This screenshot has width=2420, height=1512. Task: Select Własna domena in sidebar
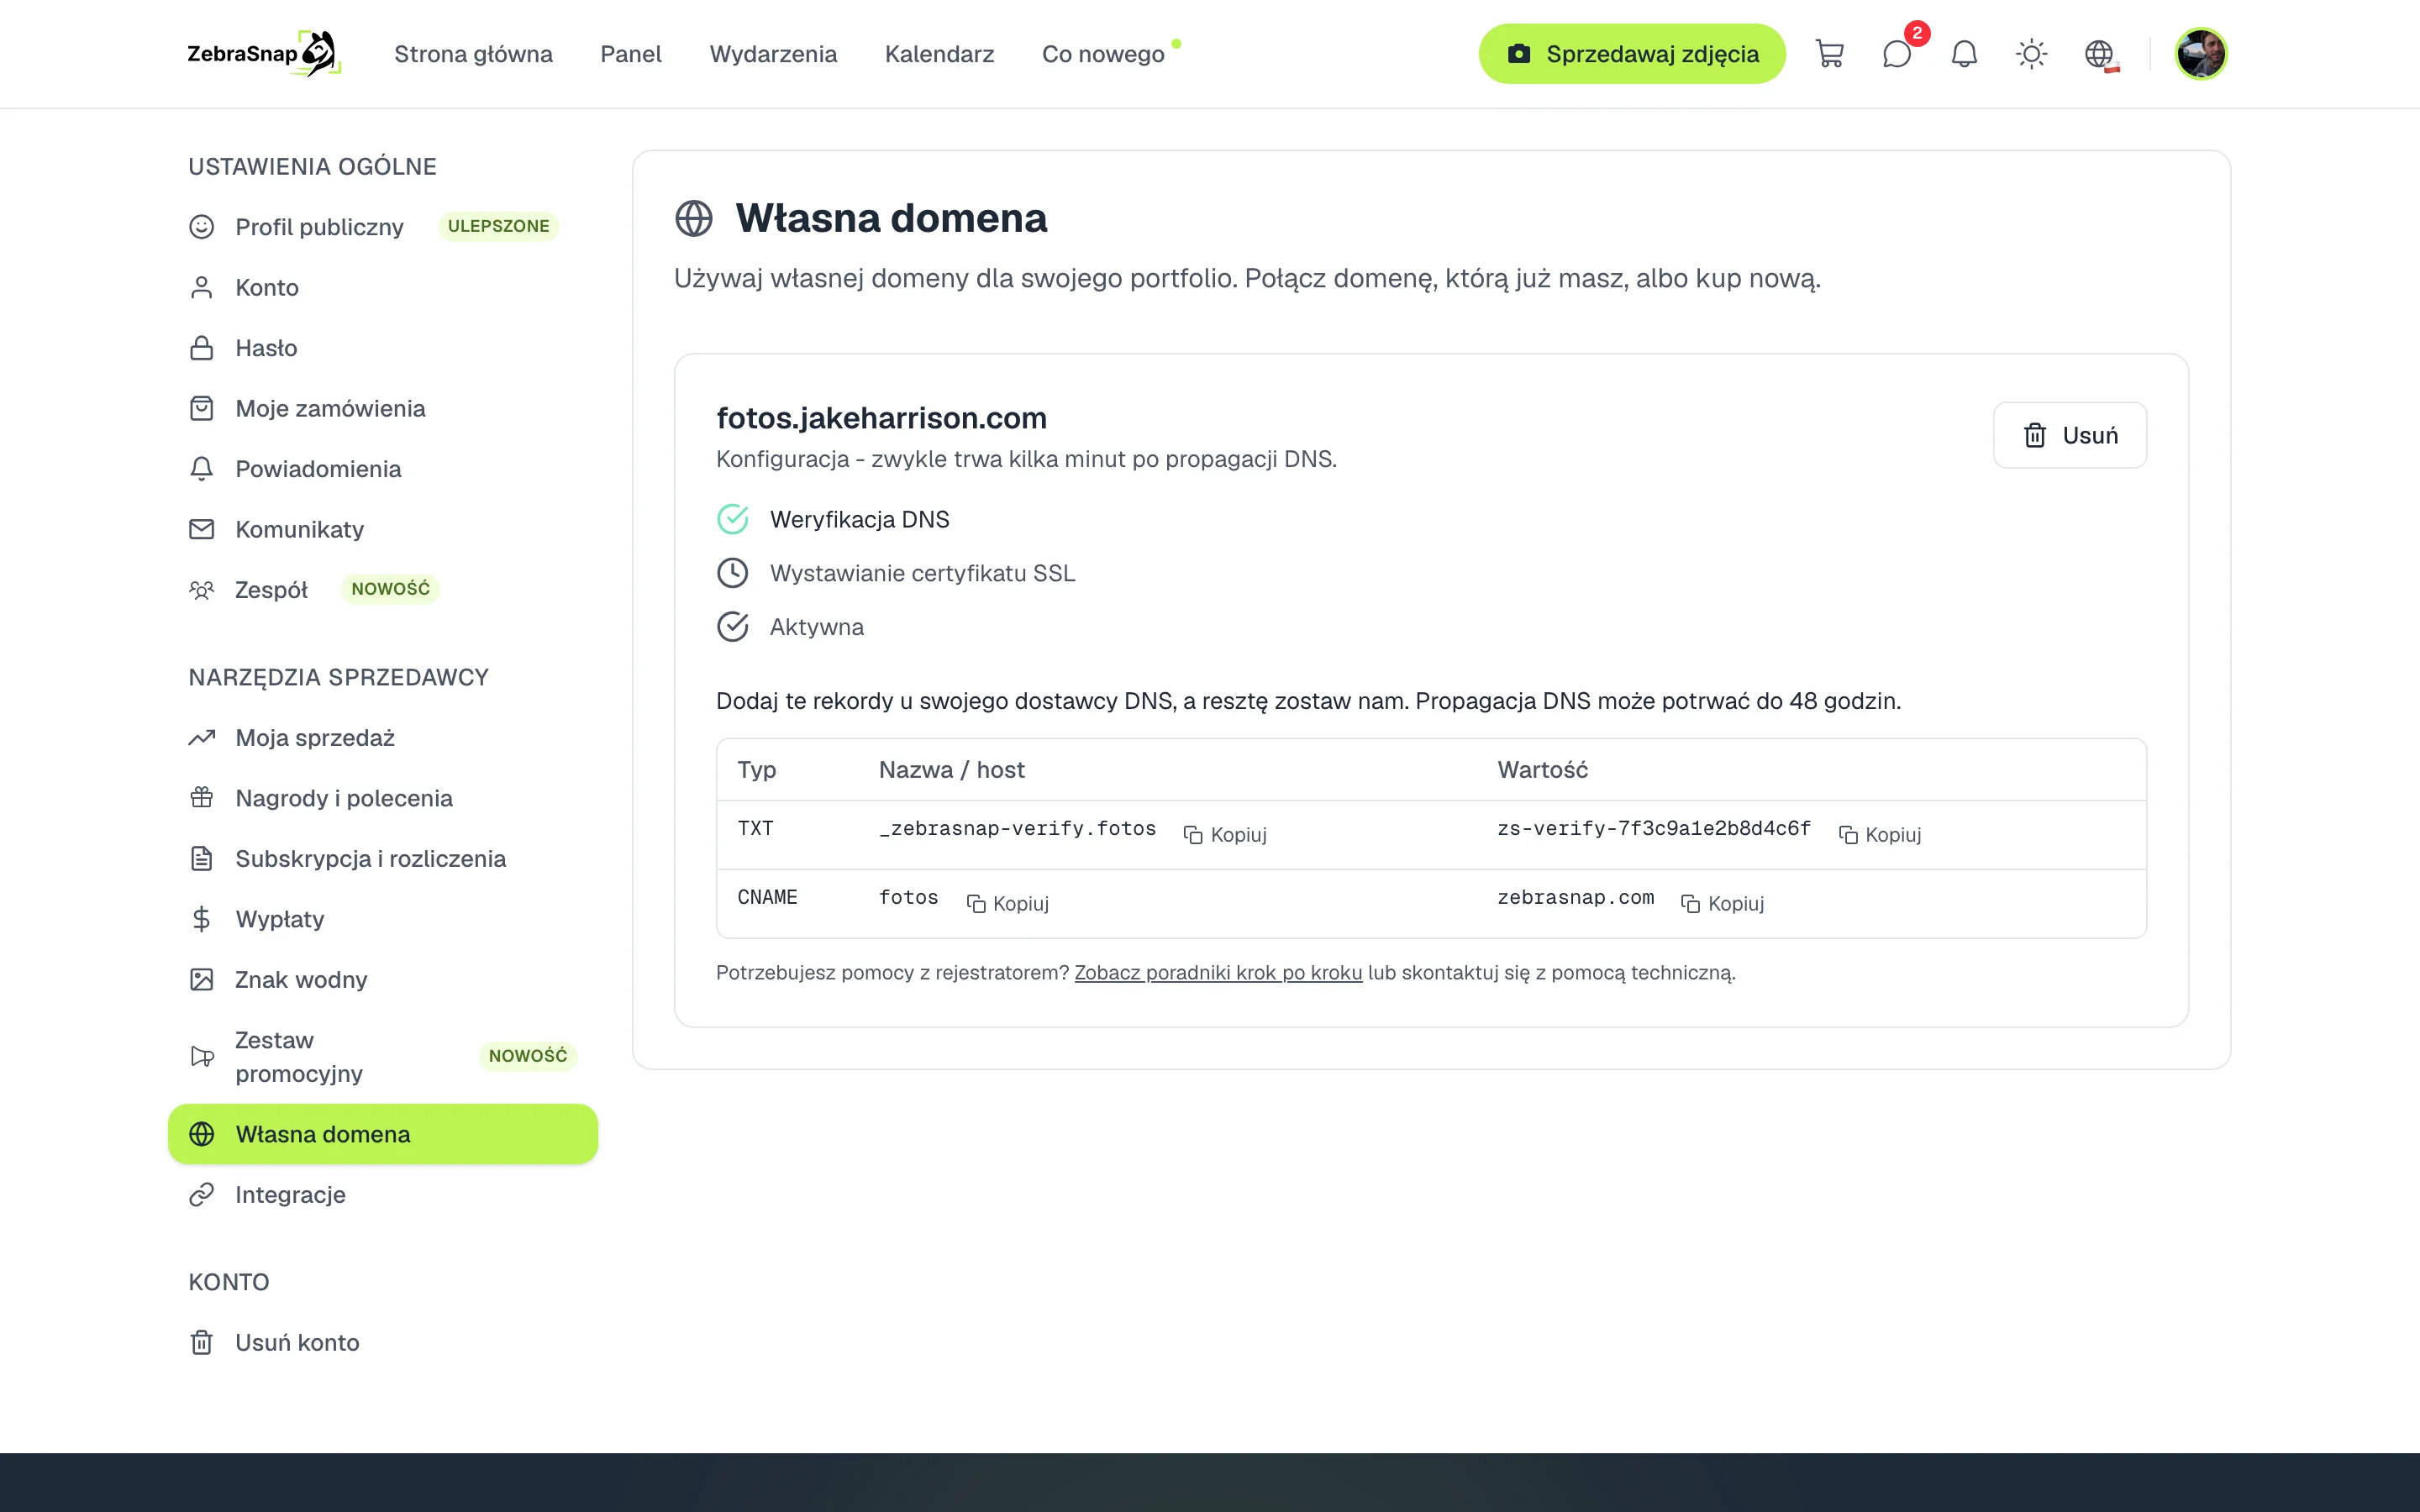[x=383, y=1134]
